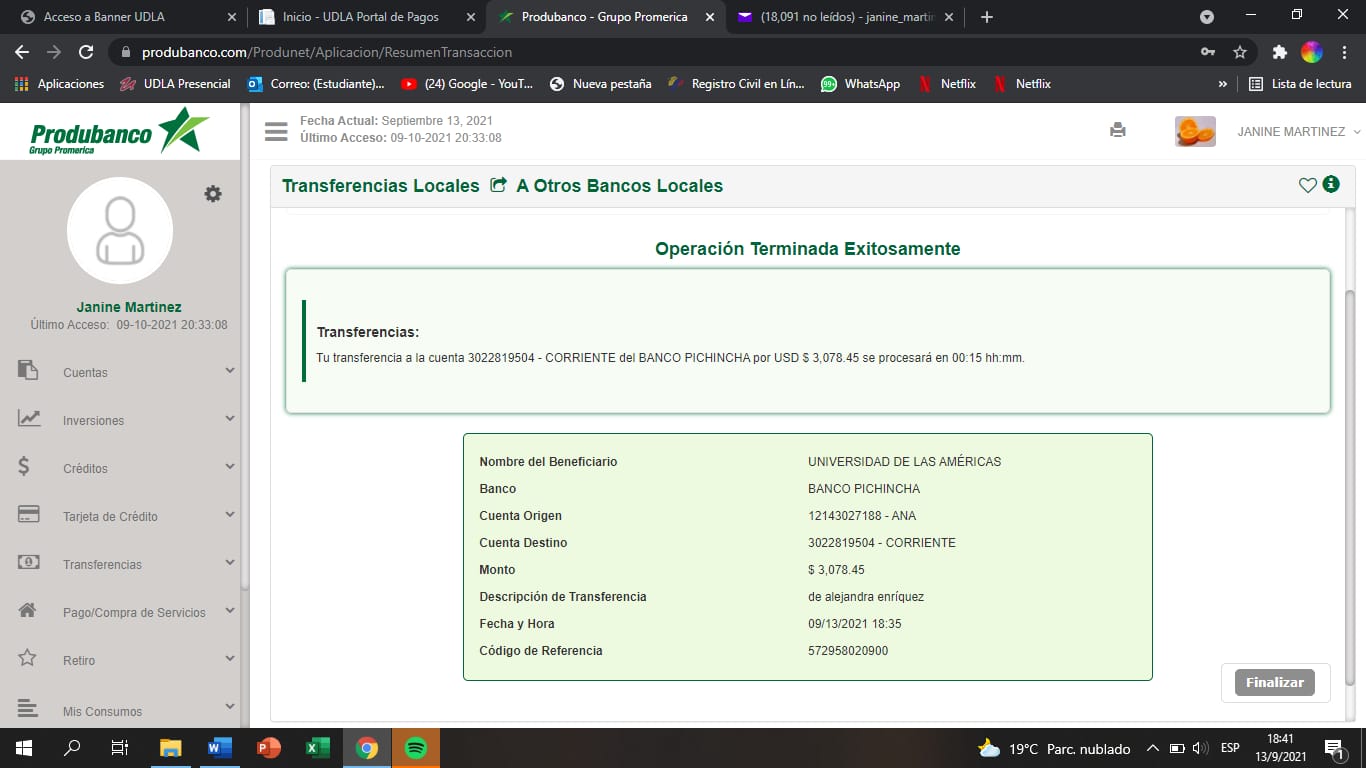This screenshot has height=768, width=1366.
Task: Click the Produbanco logo
Action: point(120,131)
